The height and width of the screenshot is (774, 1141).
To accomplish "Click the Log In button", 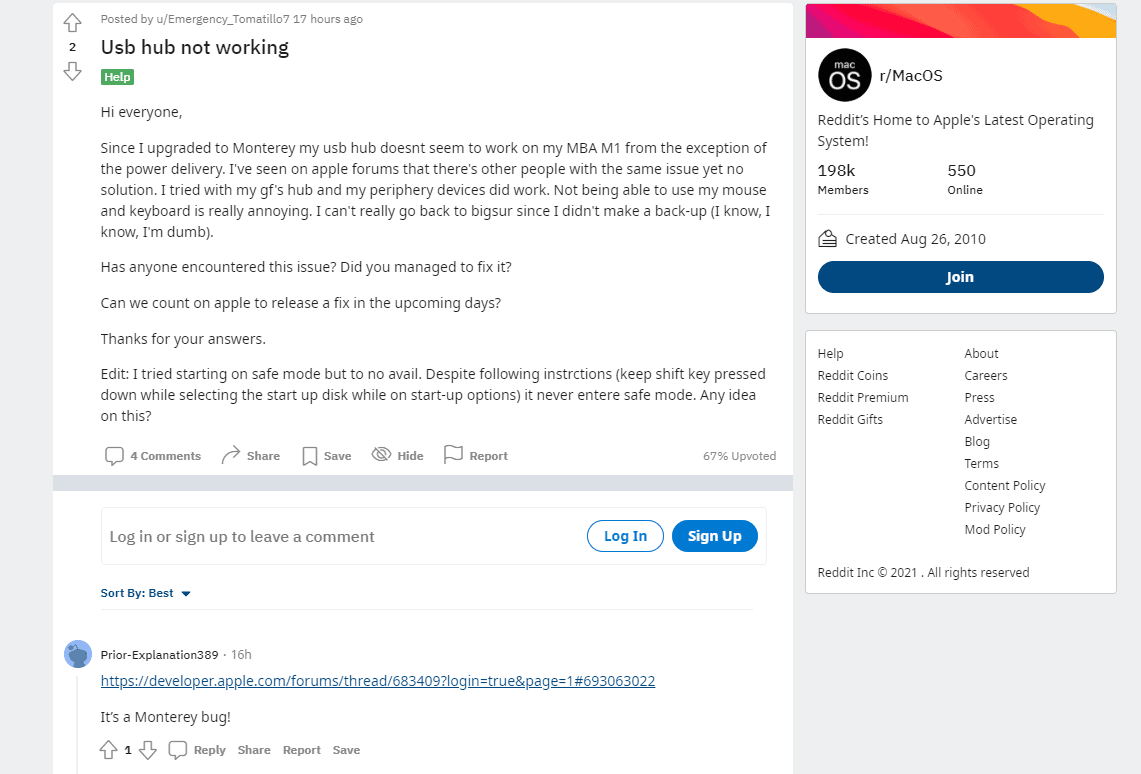I will click(625, 536).
